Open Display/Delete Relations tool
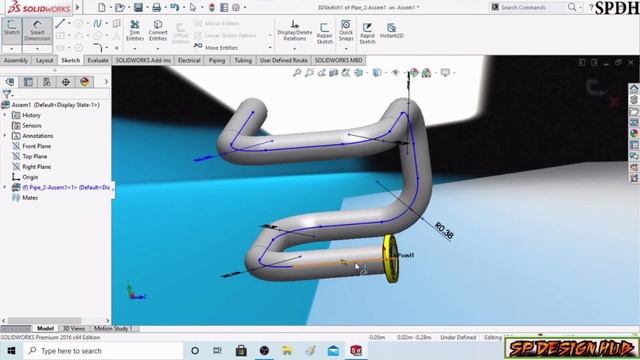 tap(294, 30)
